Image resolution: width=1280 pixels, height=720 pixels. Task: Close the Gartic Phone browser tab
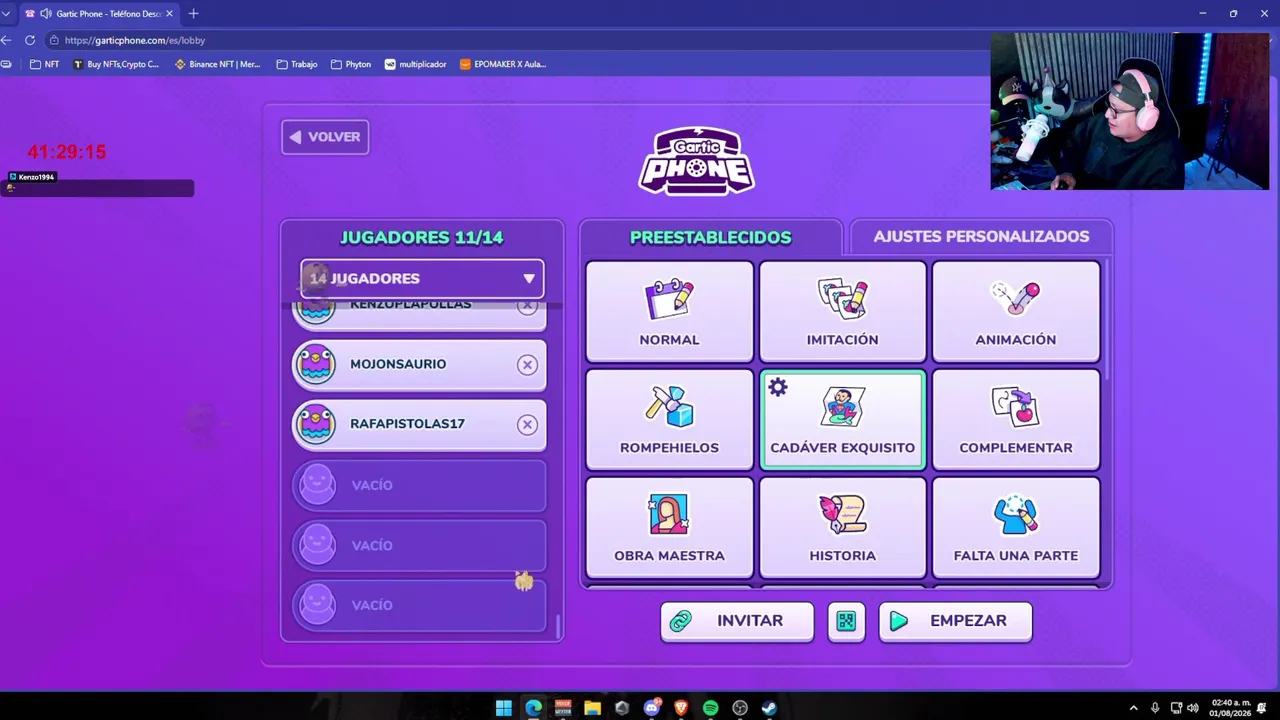[x=170, y=14]
